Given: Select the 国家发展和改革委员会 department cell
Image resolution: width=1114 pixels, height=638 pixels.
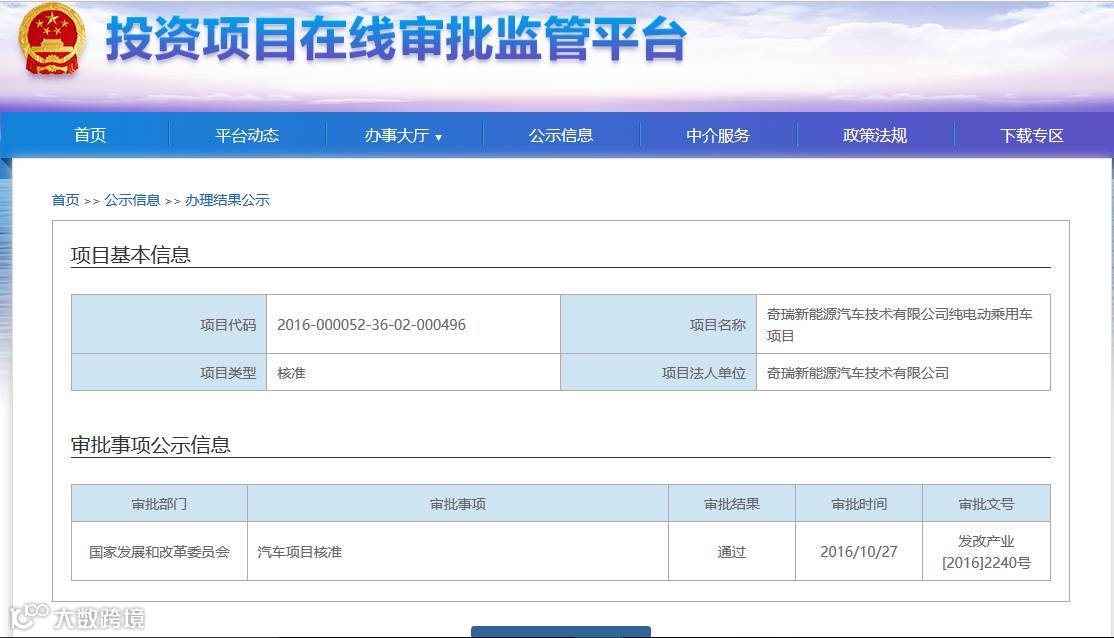Looking at the screenshot, I should pyautogui.click(x=159, y=552).
